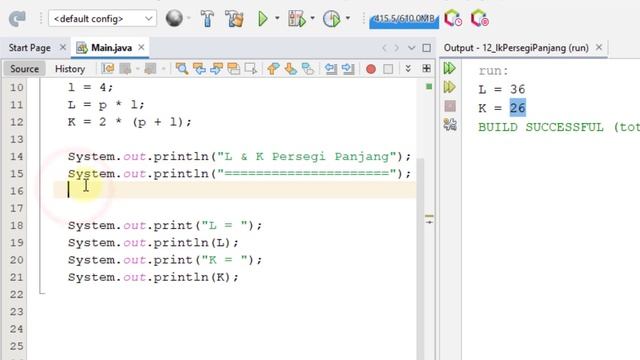Click the Output settings wrench icon

tap(450, 124)
